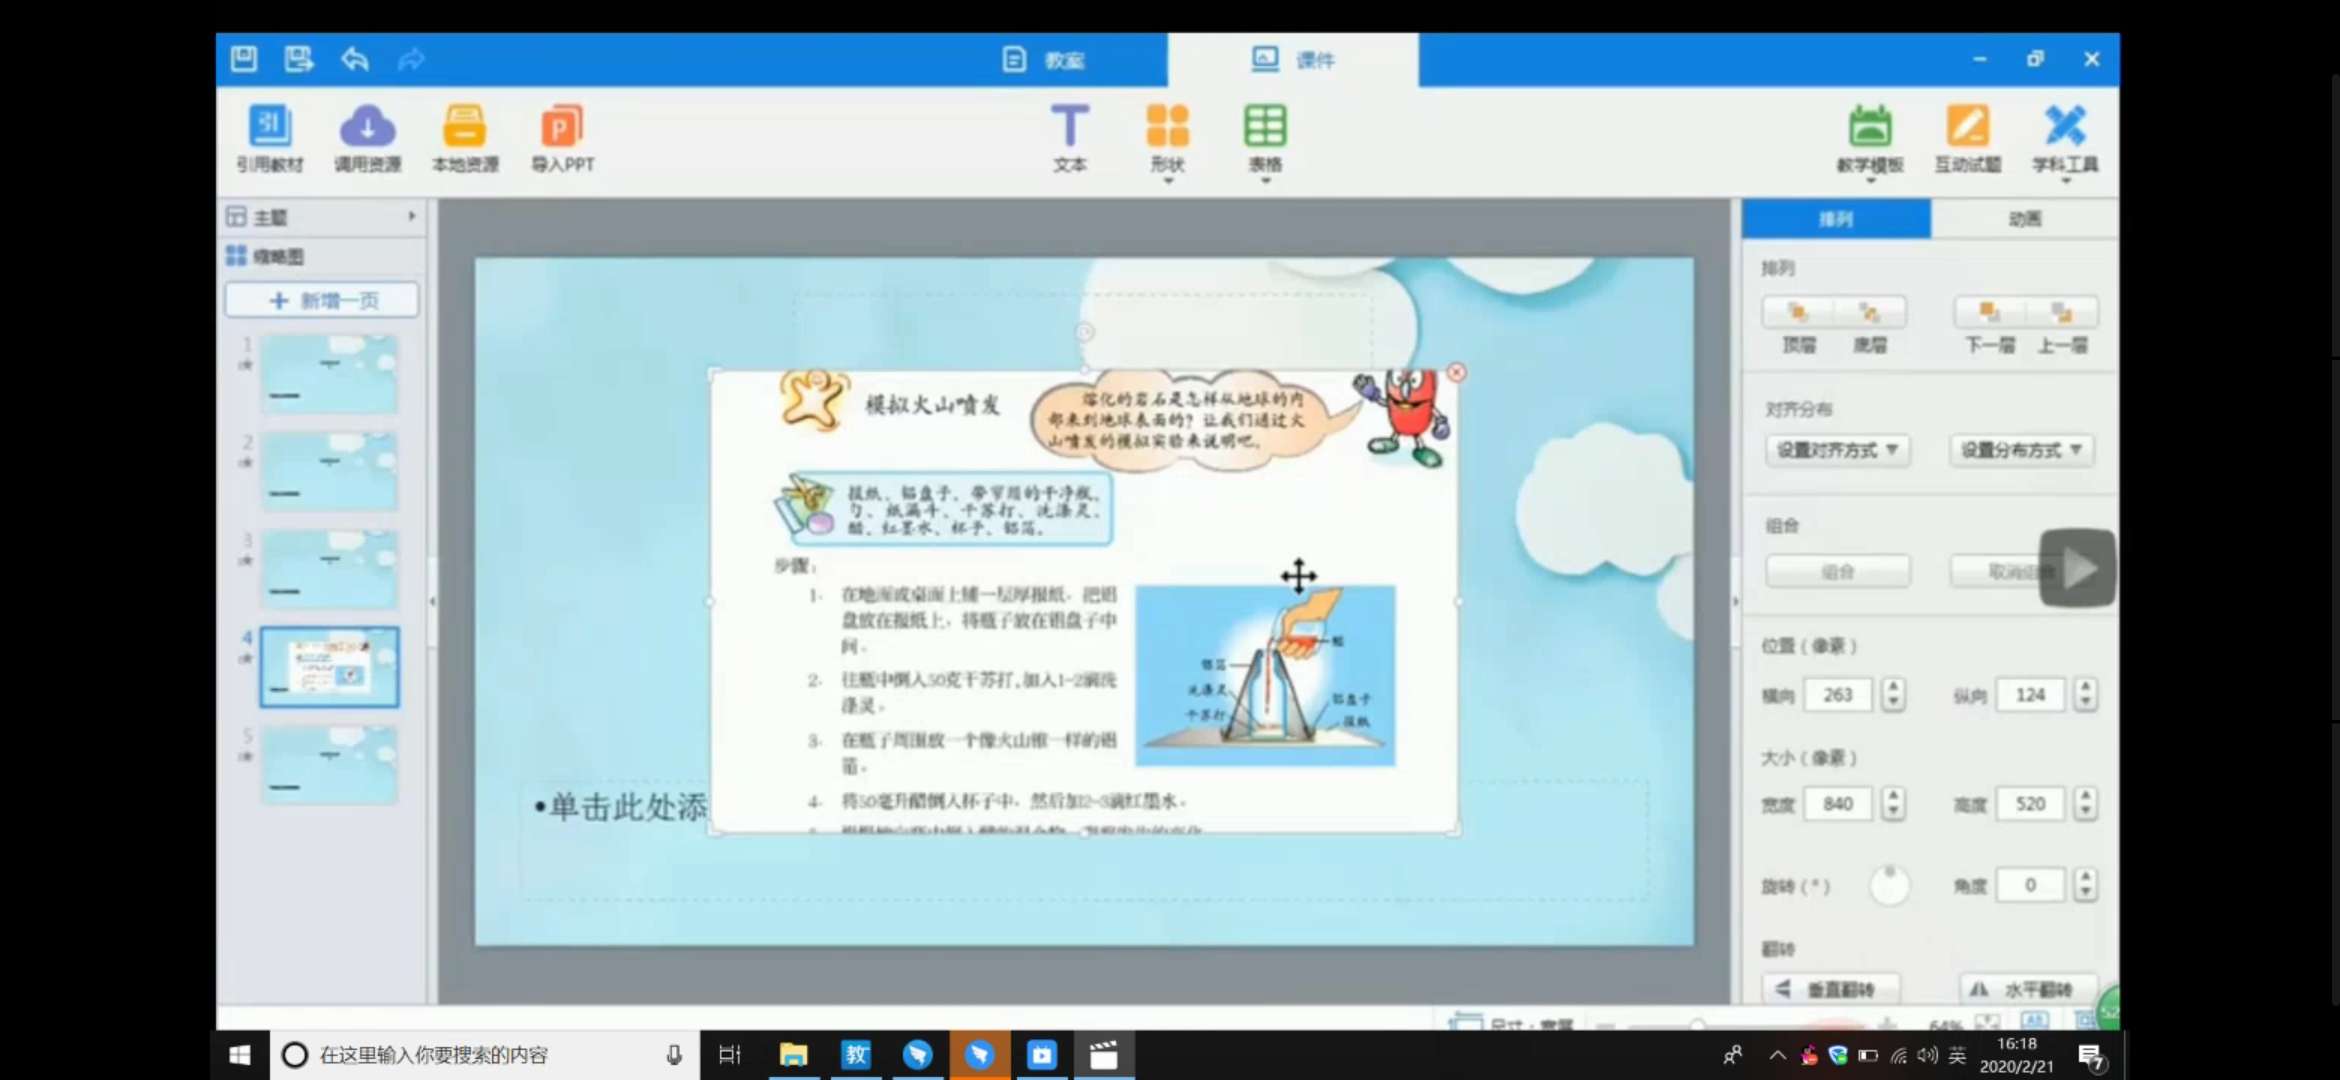Image resolution: width=2340 pixels, height=1080 pixels.
Task: Click the 新增一页 add page button
Action: pyautogui.click(x=322, y=300)
